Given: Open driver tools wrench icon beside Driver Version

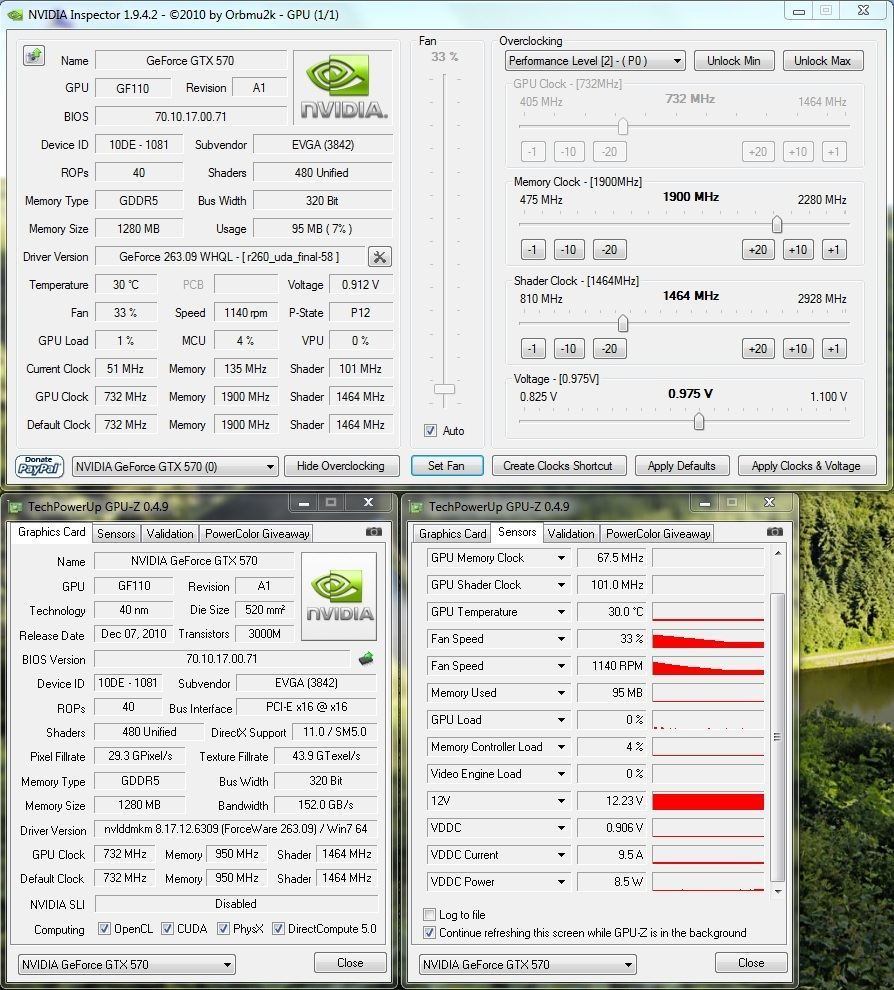Looking at the screenshot, I should (x=379, y=256).
